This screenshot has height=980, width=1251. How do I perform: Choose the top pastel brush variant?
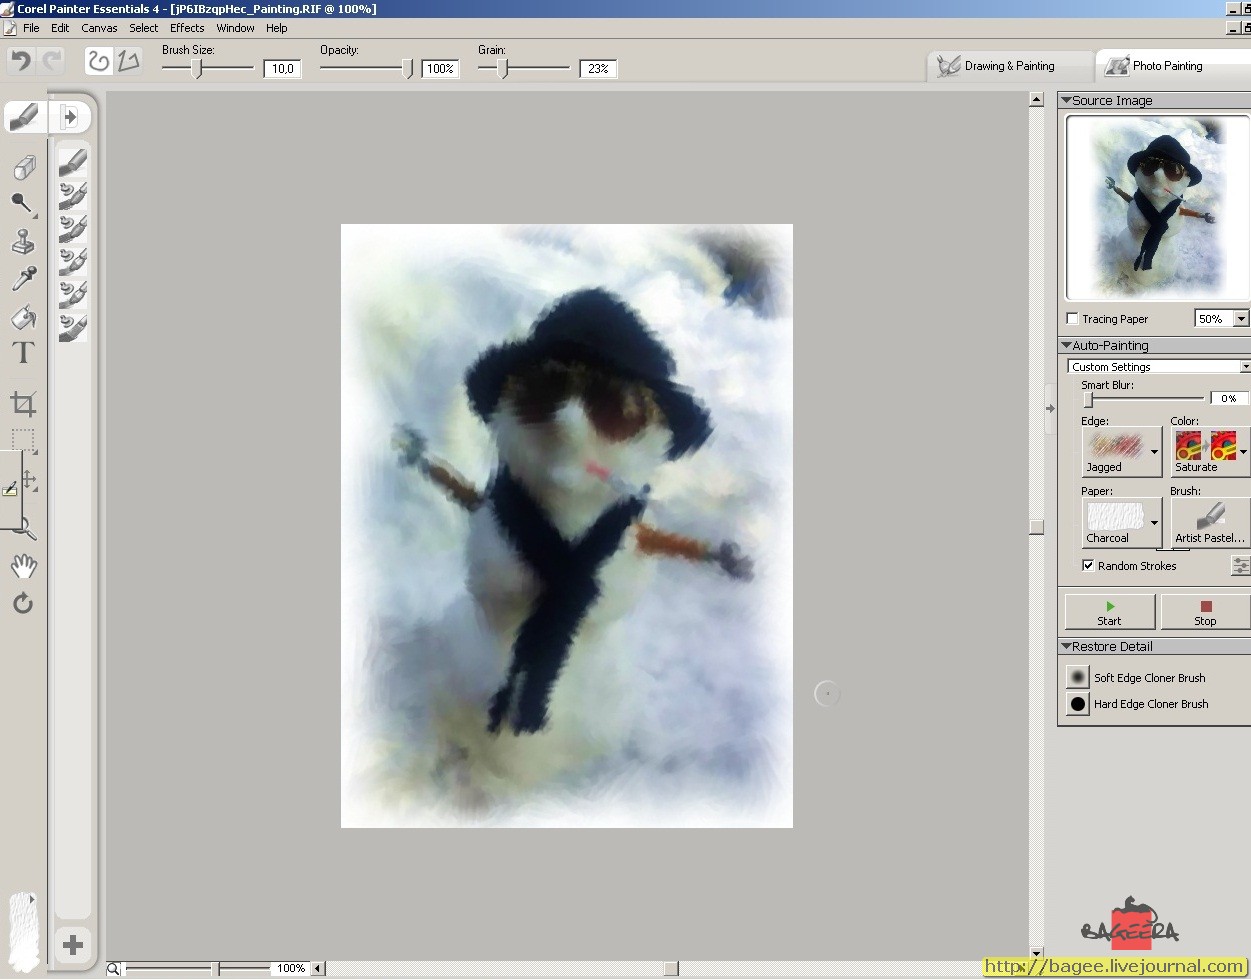[x=72, y=161]
